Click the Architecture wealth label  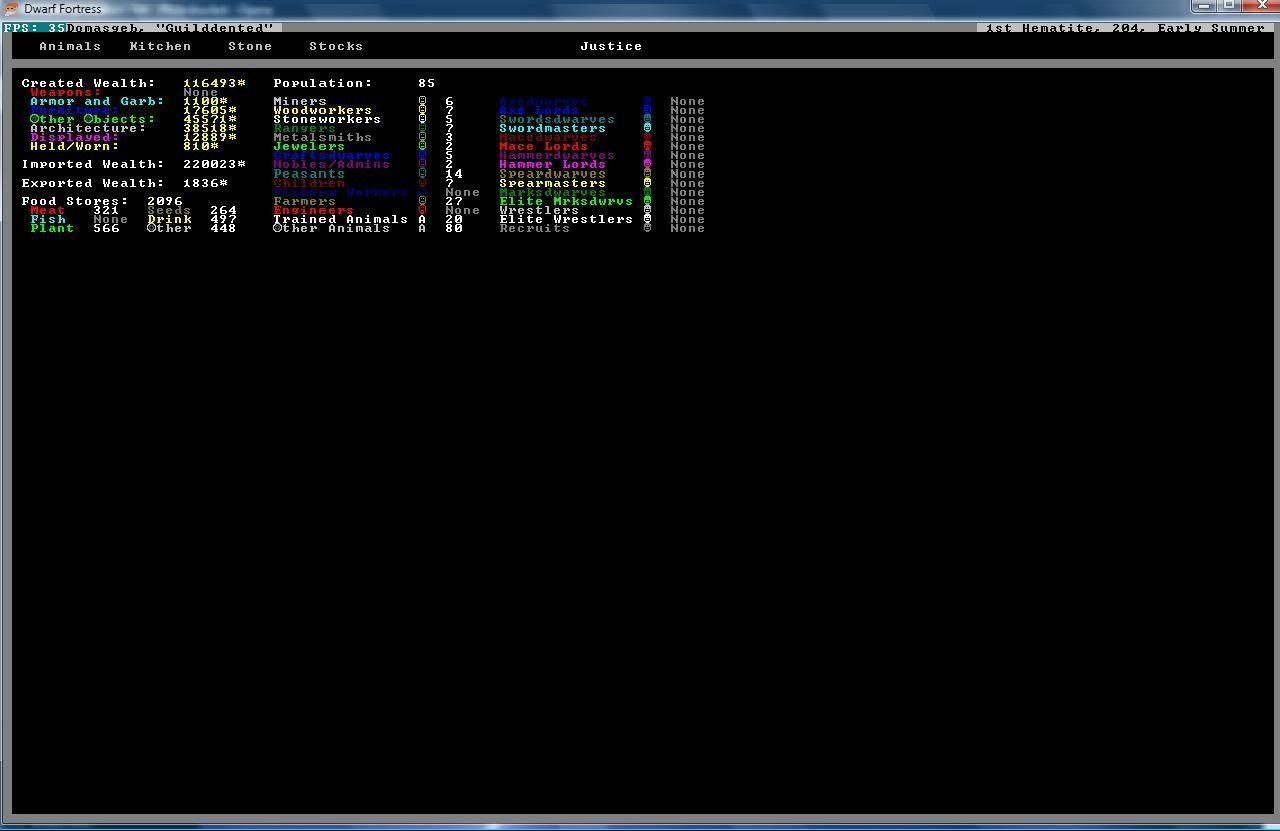(88, 128)
